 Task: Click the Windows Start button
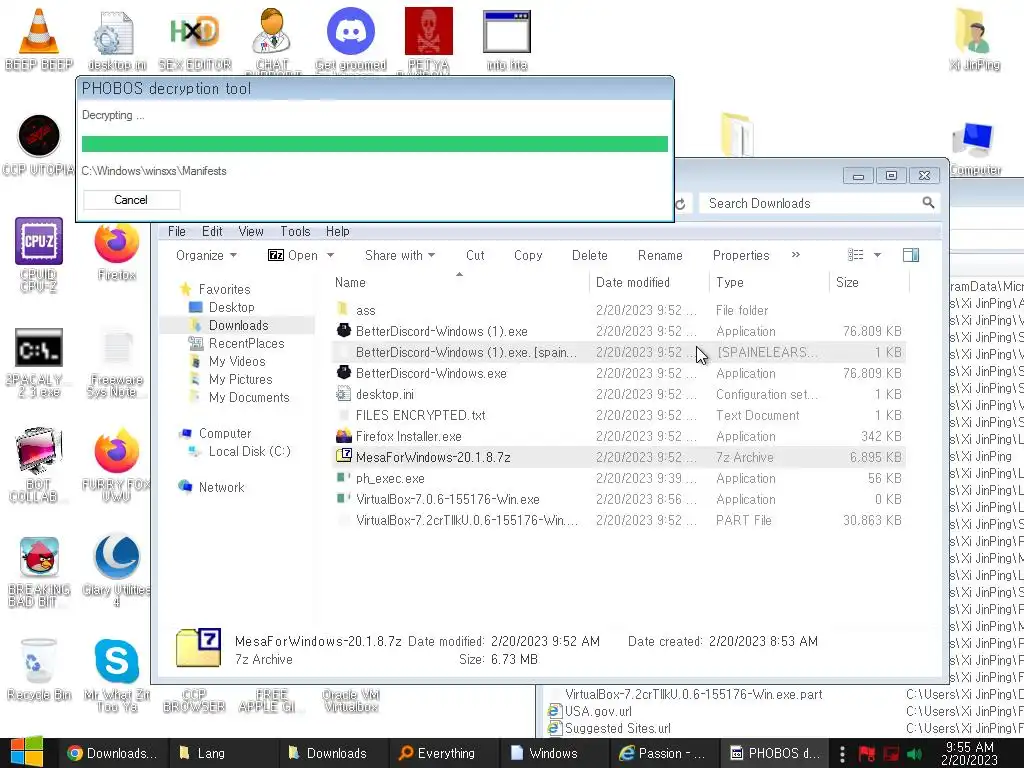(27, 753)
